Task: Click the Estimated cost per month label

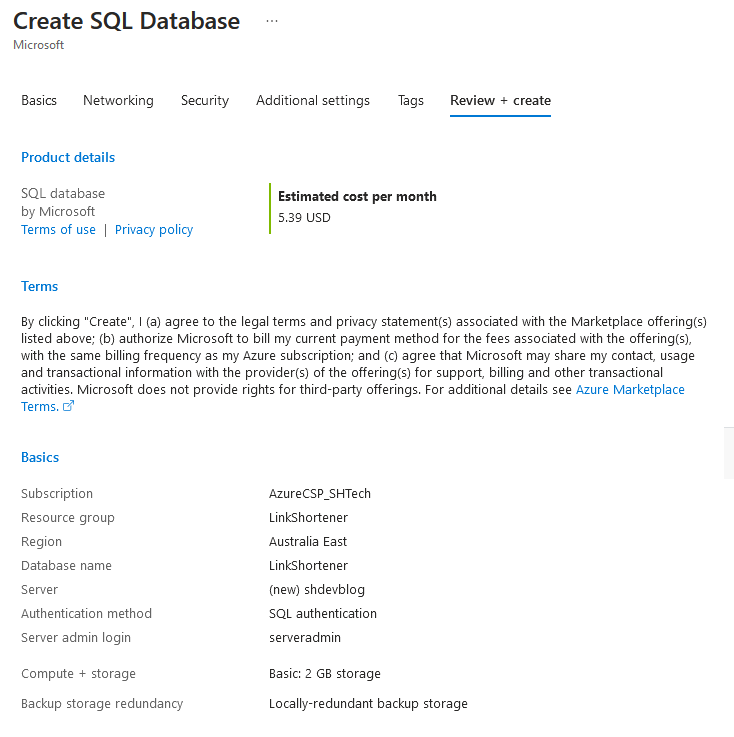Action: click(x=357, y=196)
